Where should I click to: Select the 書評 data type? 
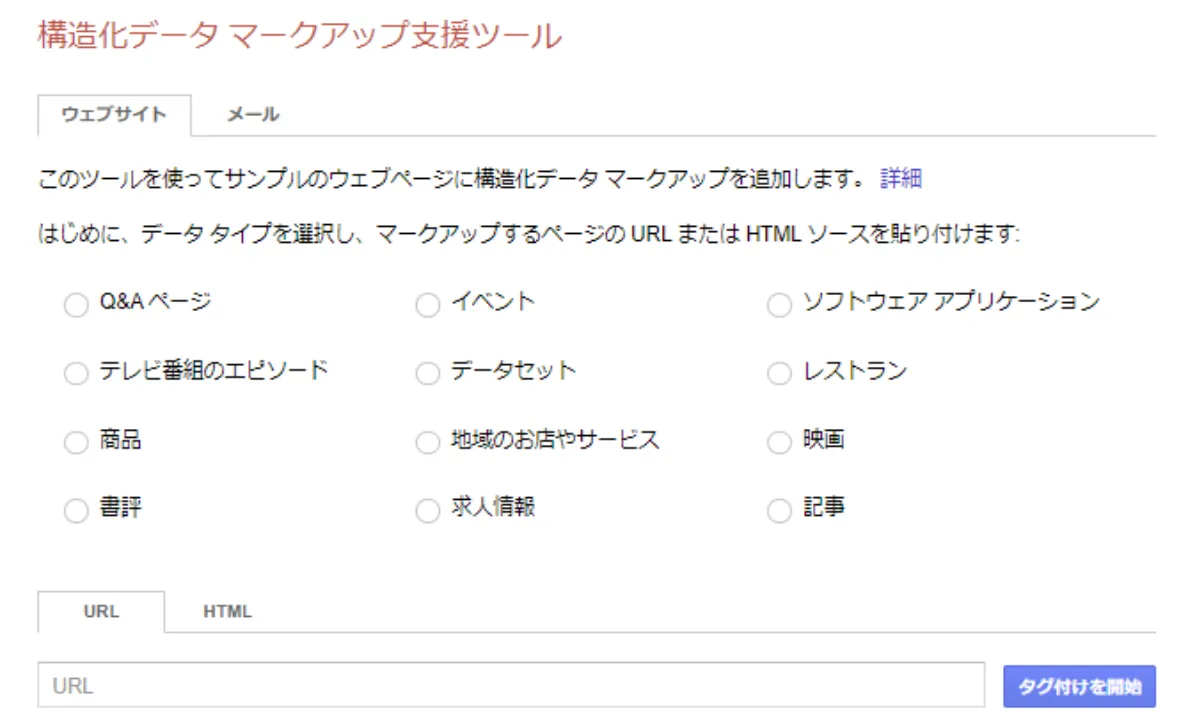pos(76,510)
